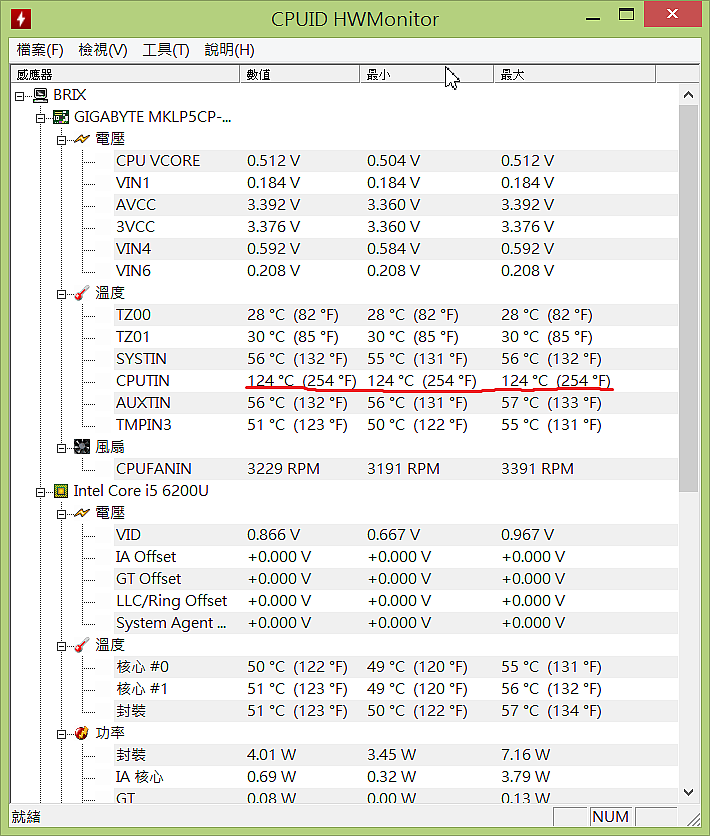Screen dimensions: 710x836
Task: Collapse the BRIX root node
Action: tap(20, 96)
